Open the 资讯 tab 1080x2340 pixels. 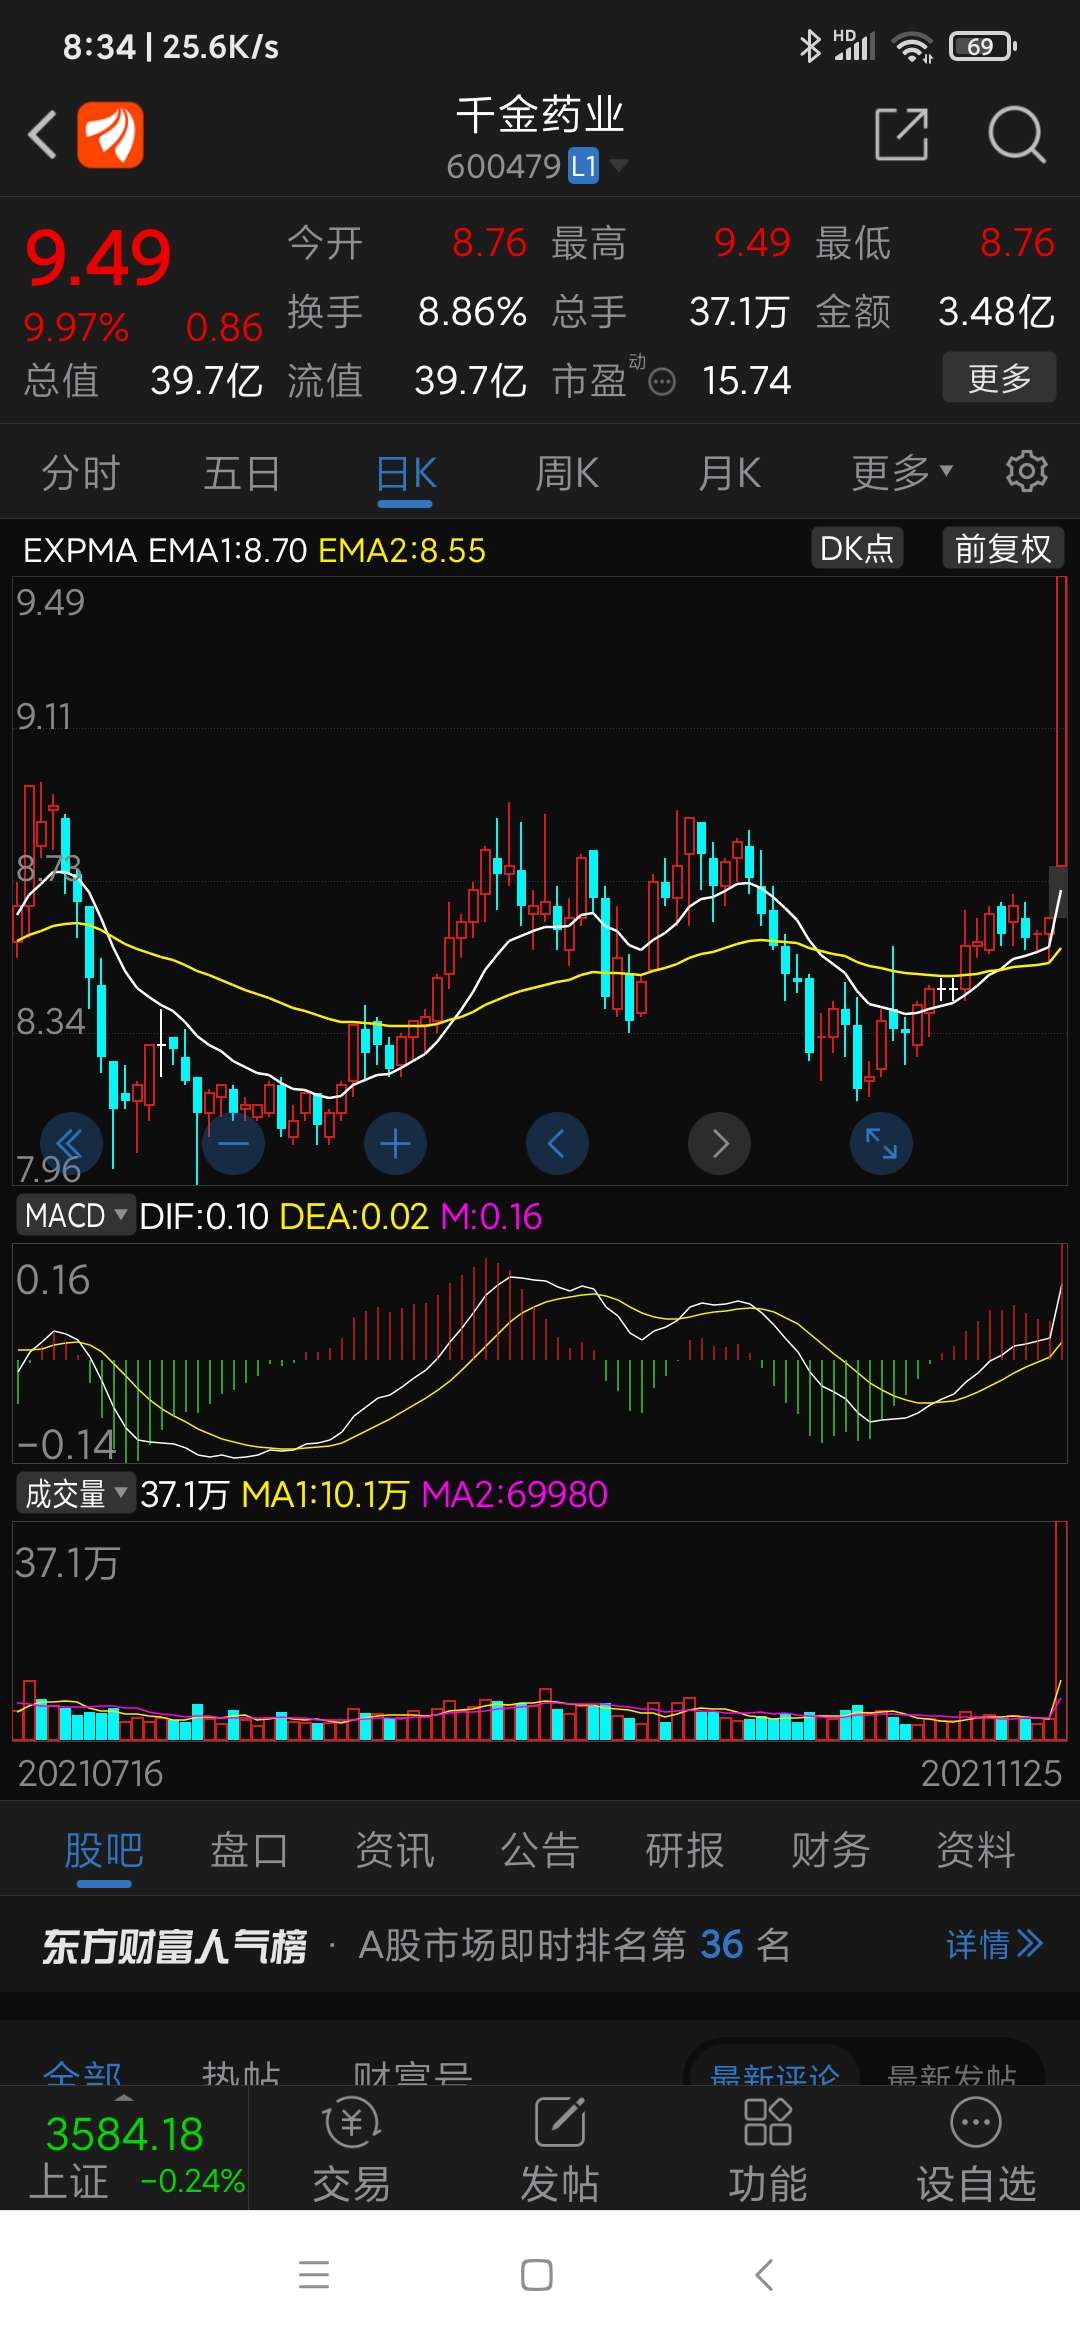(x=395, y=1850)
